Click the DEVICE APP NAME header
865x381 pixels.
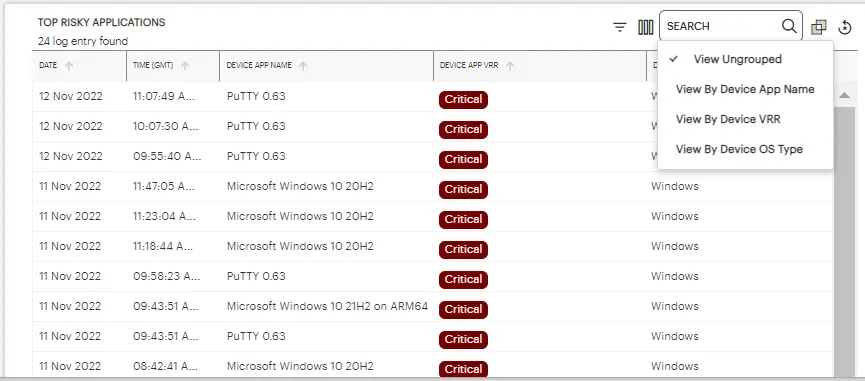[259, 65]
